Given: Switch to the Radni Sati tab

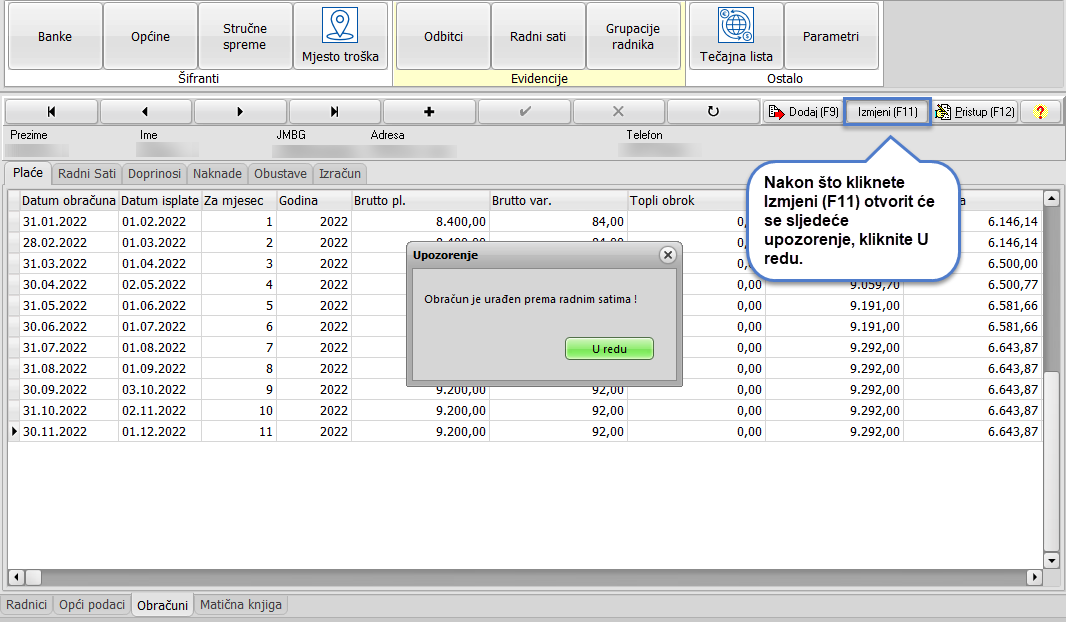Looking at the screenshot, I should tap(87, 174).
